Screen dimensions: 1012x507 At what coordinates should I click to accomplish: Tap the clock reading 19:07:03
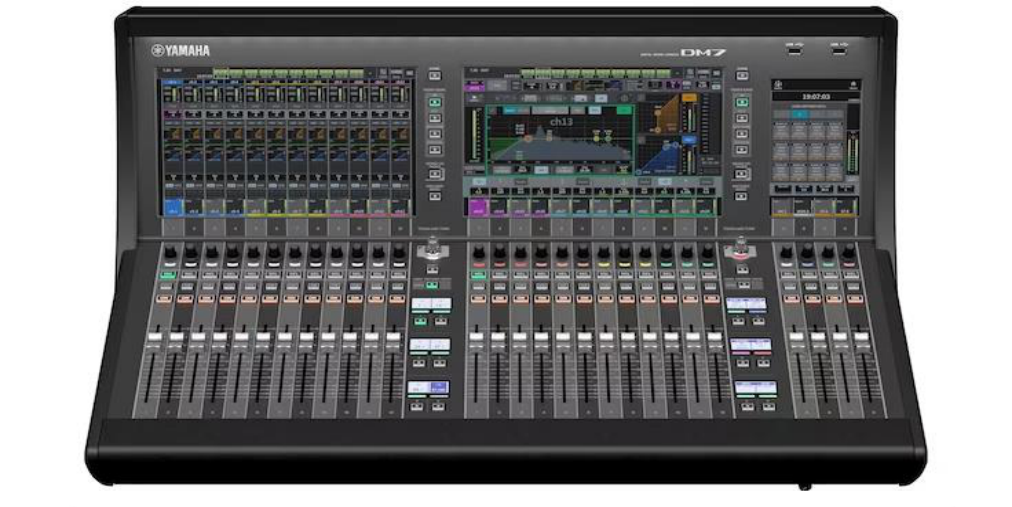point(816,96)
